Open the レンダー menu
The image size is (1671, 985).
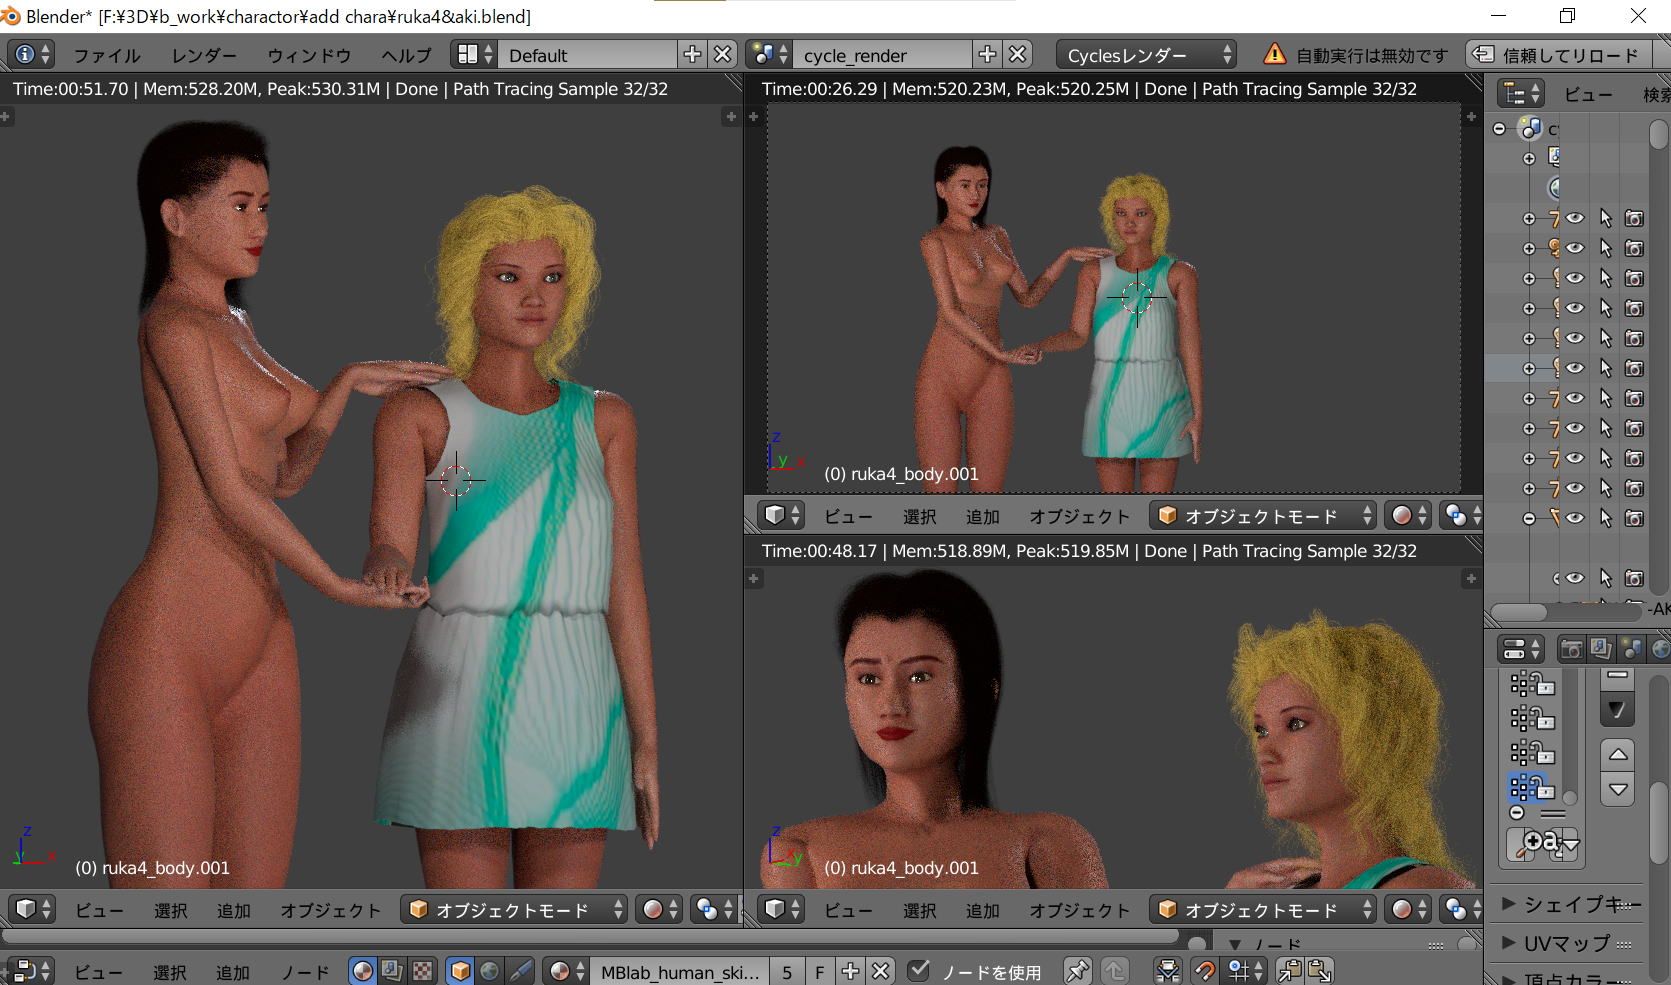click(204, 55)
